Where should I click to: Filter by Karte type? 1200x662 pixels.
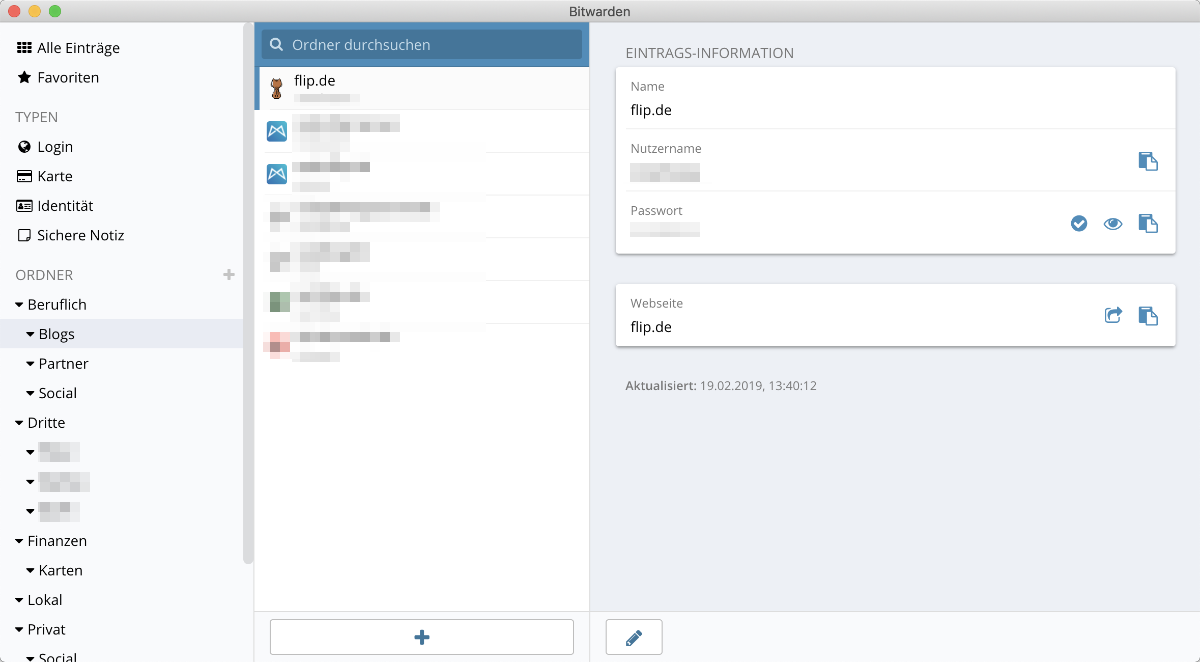pos(54,176)
